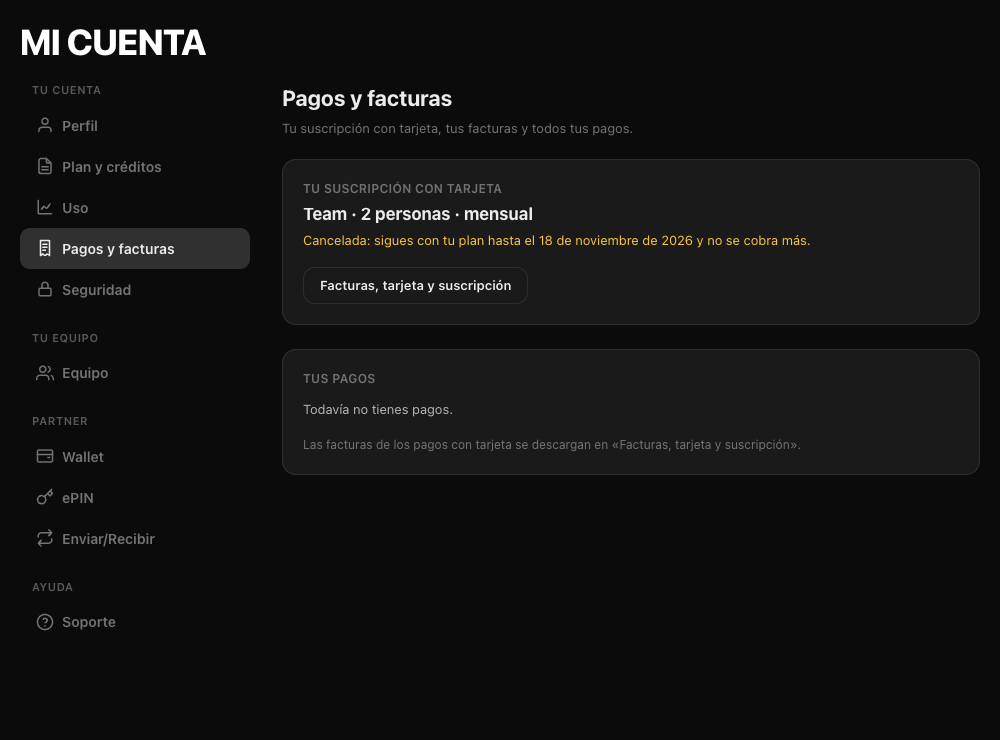Click the TU SUSCRIPCIÓN CON TARJETA label
The image size is (1000, 740).
tap(402, 188)
